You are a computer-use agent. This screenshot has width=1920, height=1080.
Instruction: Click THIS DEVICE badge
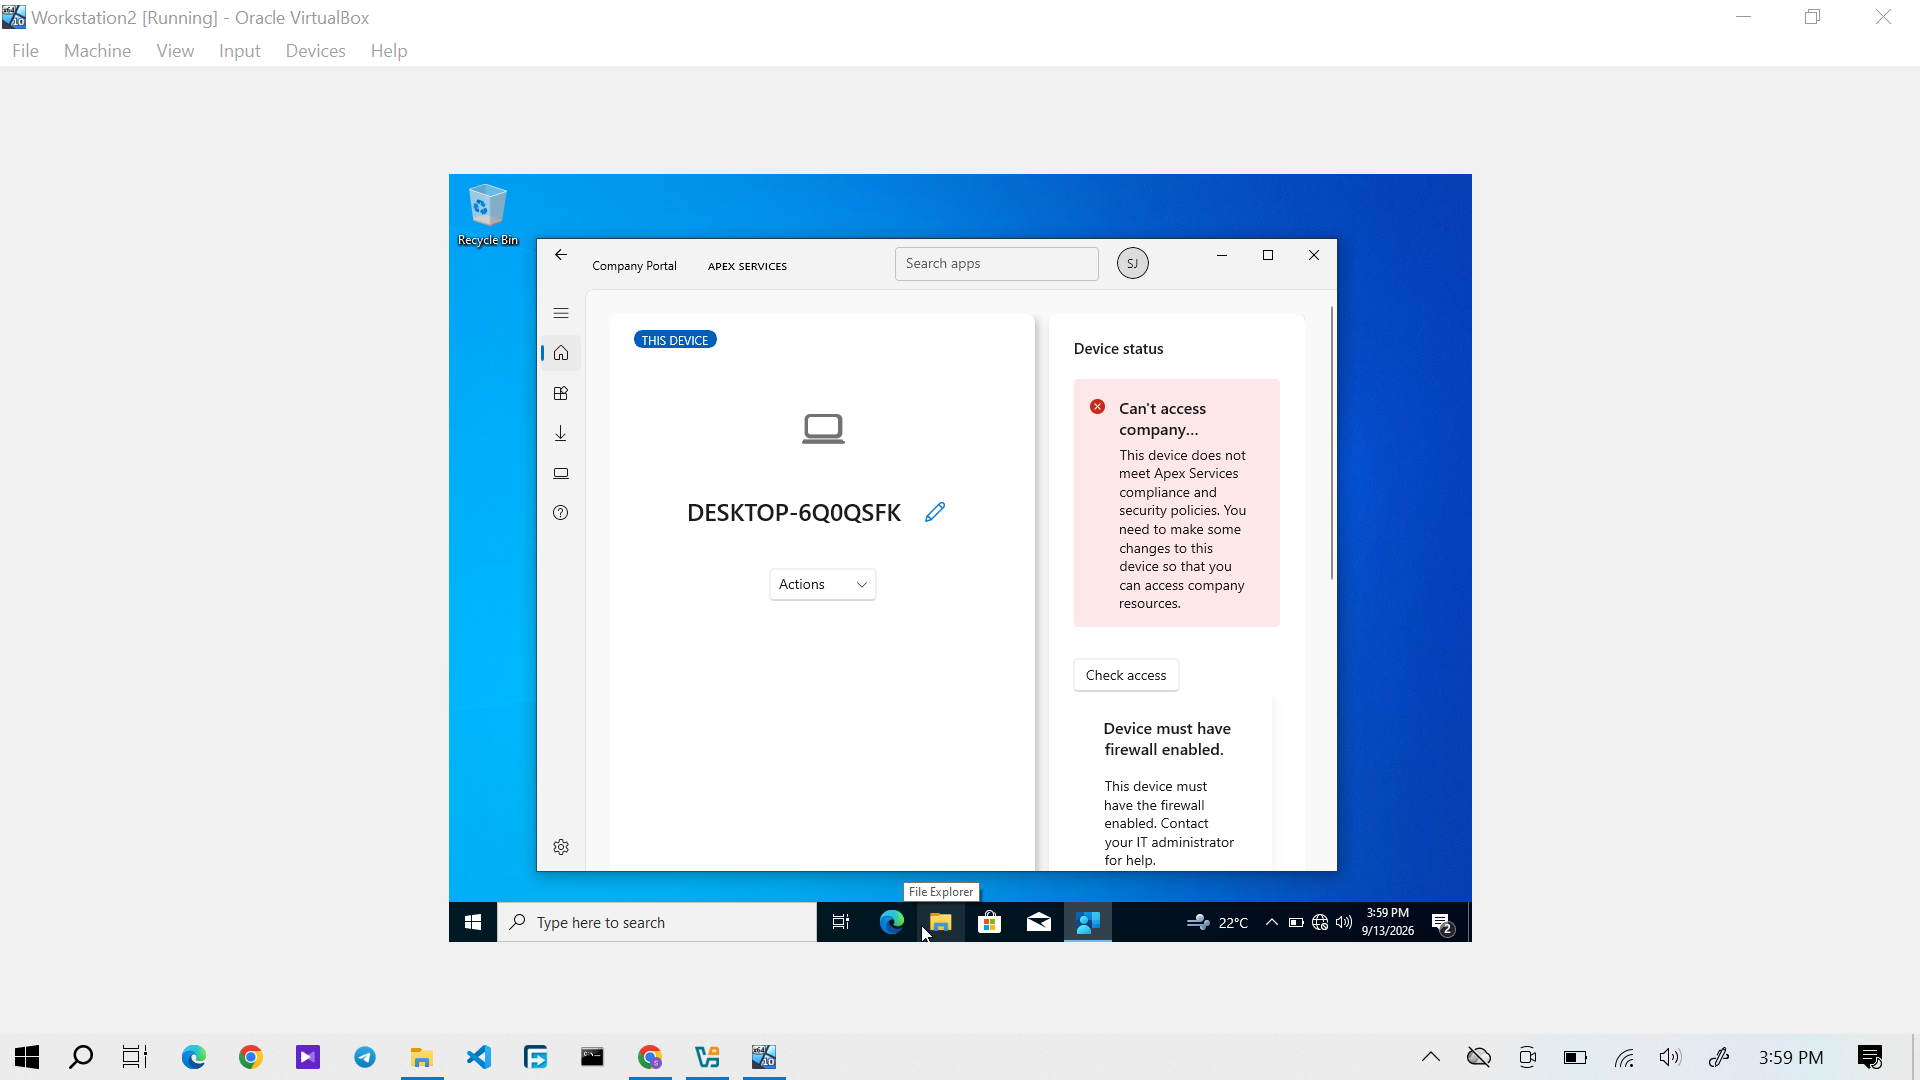point(675,340)
